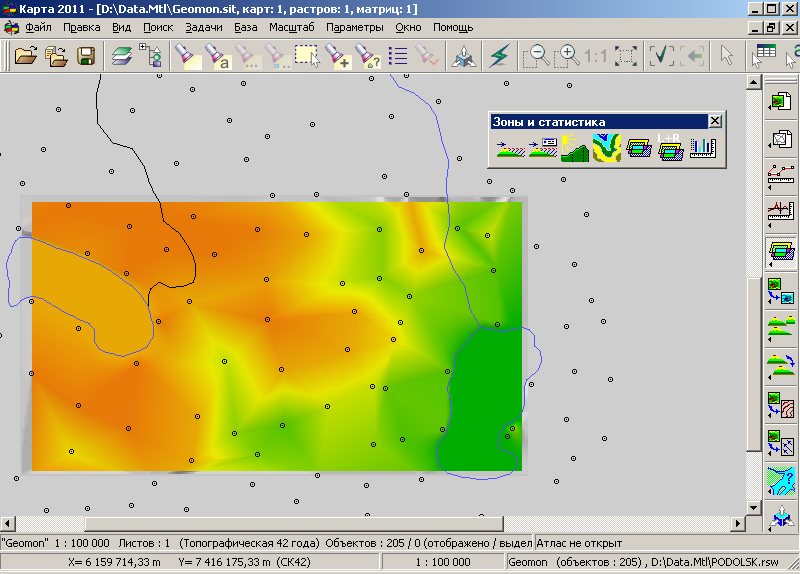The height and width of the screenshot is (574, 800).
Task: Click the pointer with table grid icon
Action: coord(763,56)
